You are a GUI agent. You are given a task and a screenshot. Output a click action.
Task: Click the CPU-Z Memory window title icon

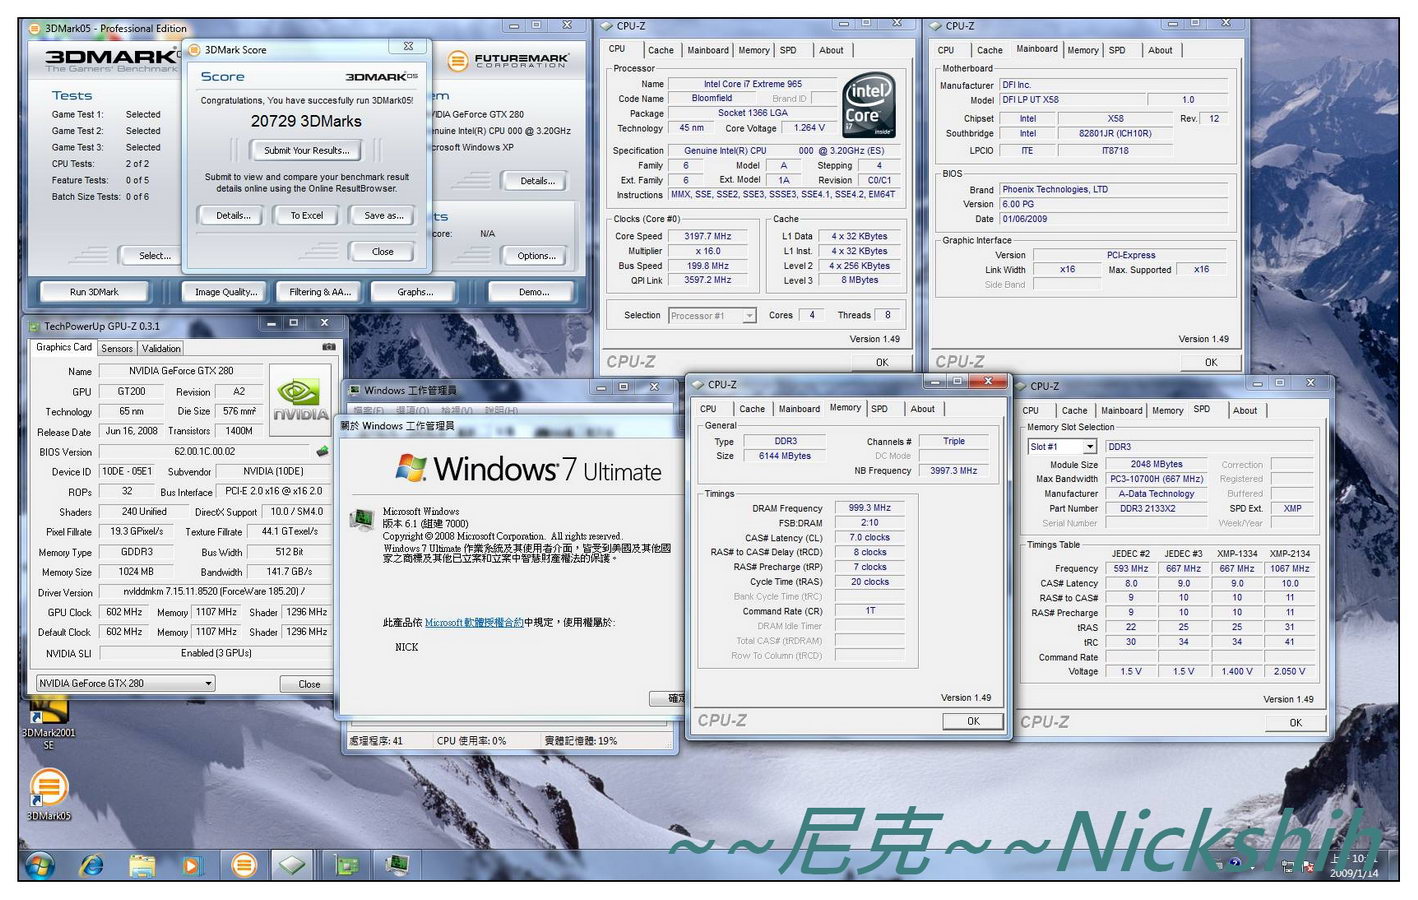pos(697,384)
